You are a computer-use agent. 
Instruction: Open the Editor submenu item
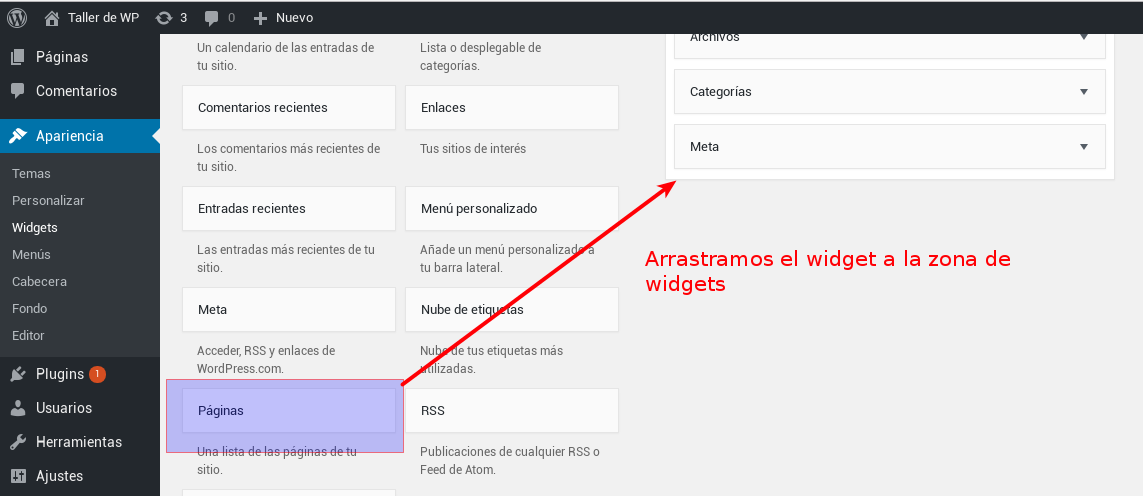coord(28,336)
